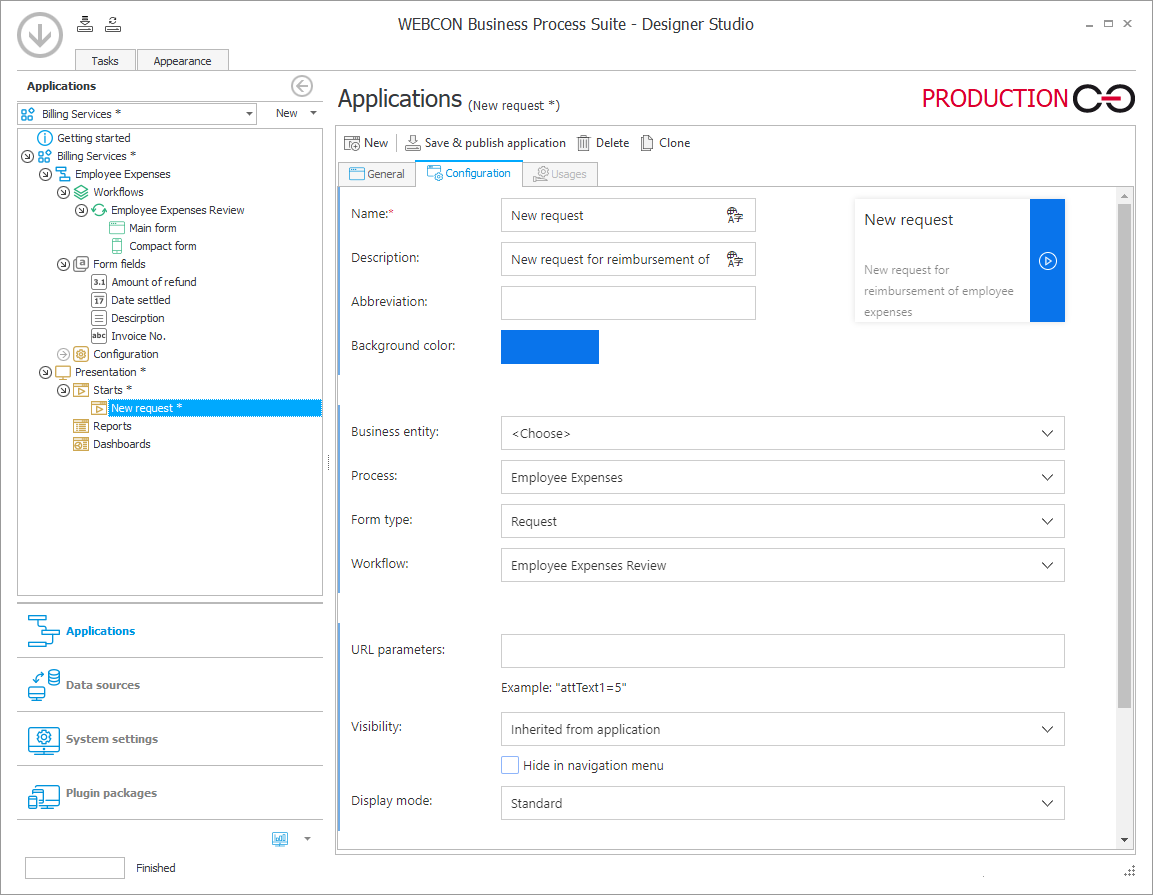This screenshot has width=1153, height=895.
Task: Collapse the Form fields node expander
Action: pos(63,265)
